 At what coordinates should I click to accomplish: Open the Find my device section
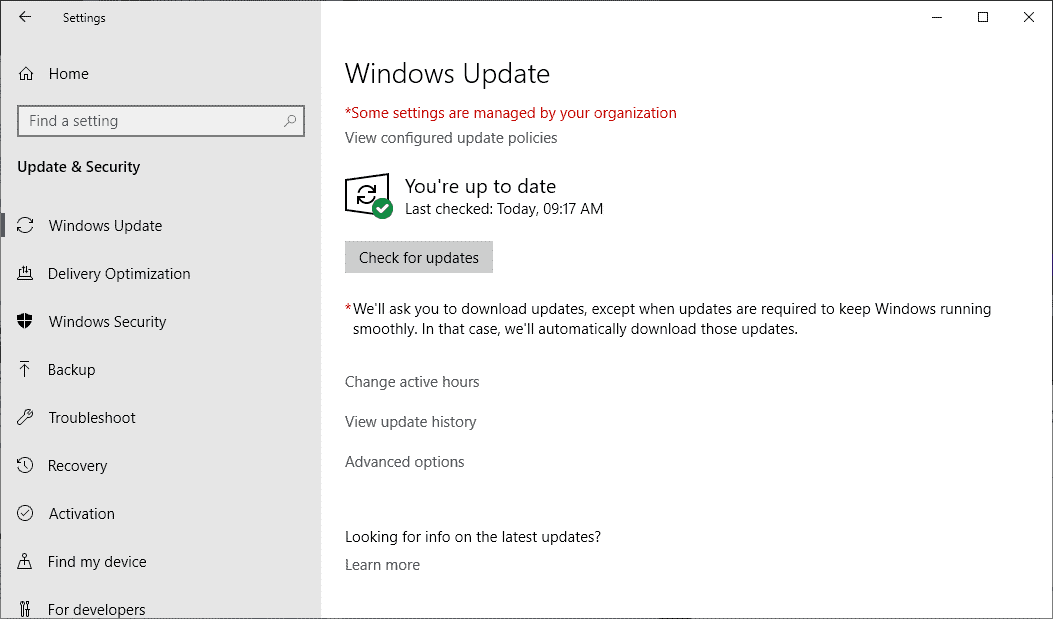tap(97, 562)
